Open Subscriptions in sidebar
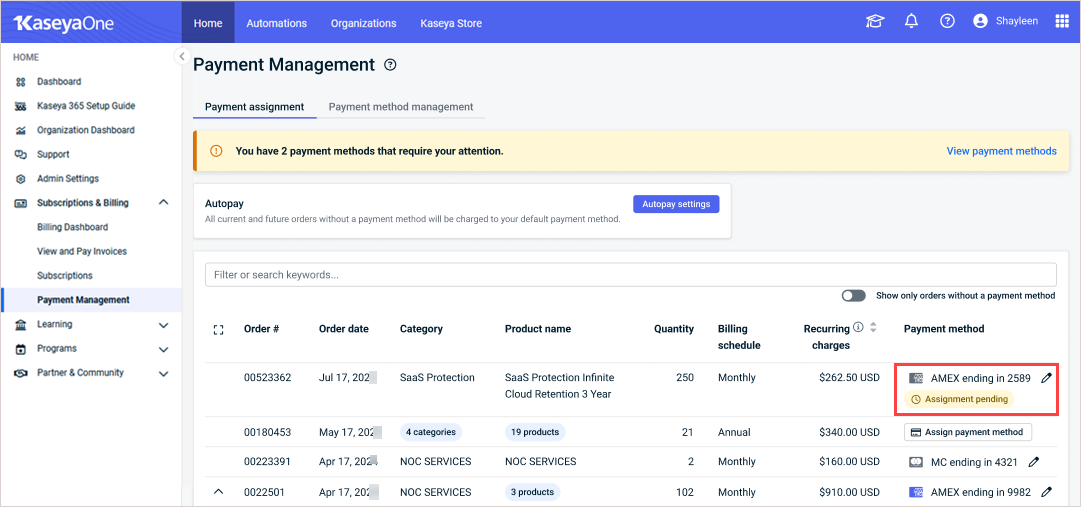This screenshot has width=1081, height=507. 65,275
